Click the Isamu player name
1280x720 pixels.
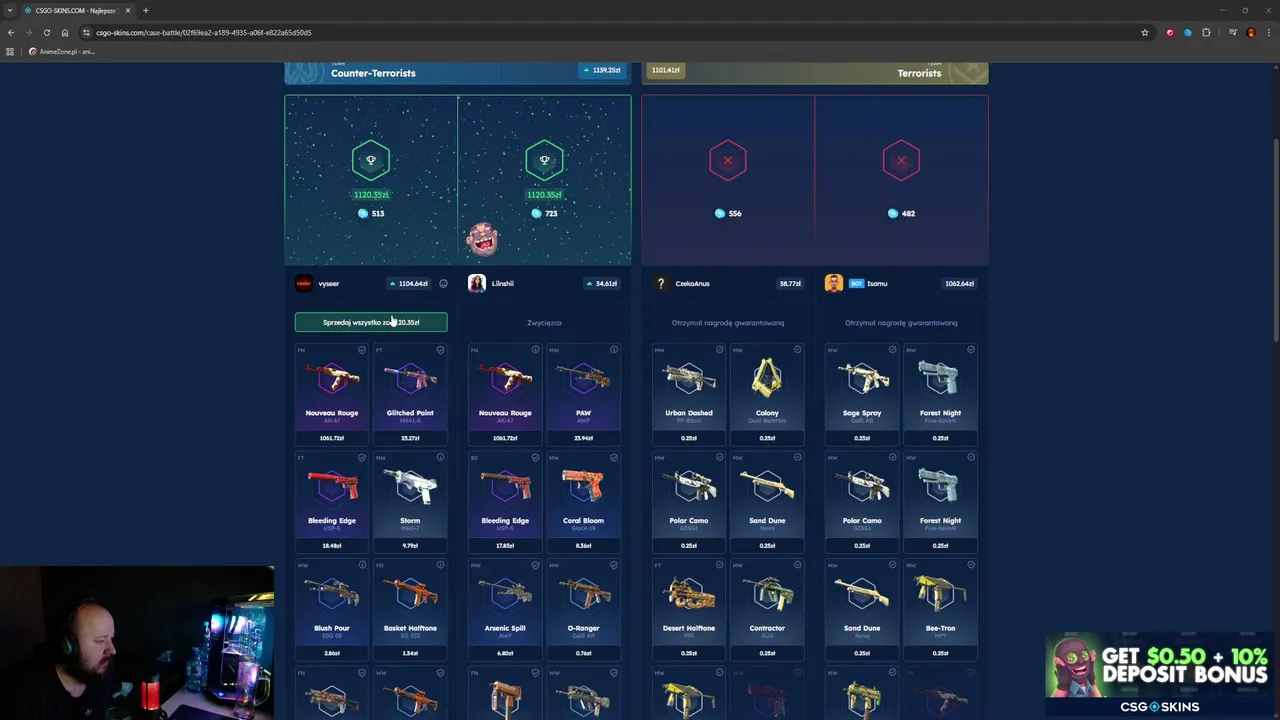[x=877, y=283]
